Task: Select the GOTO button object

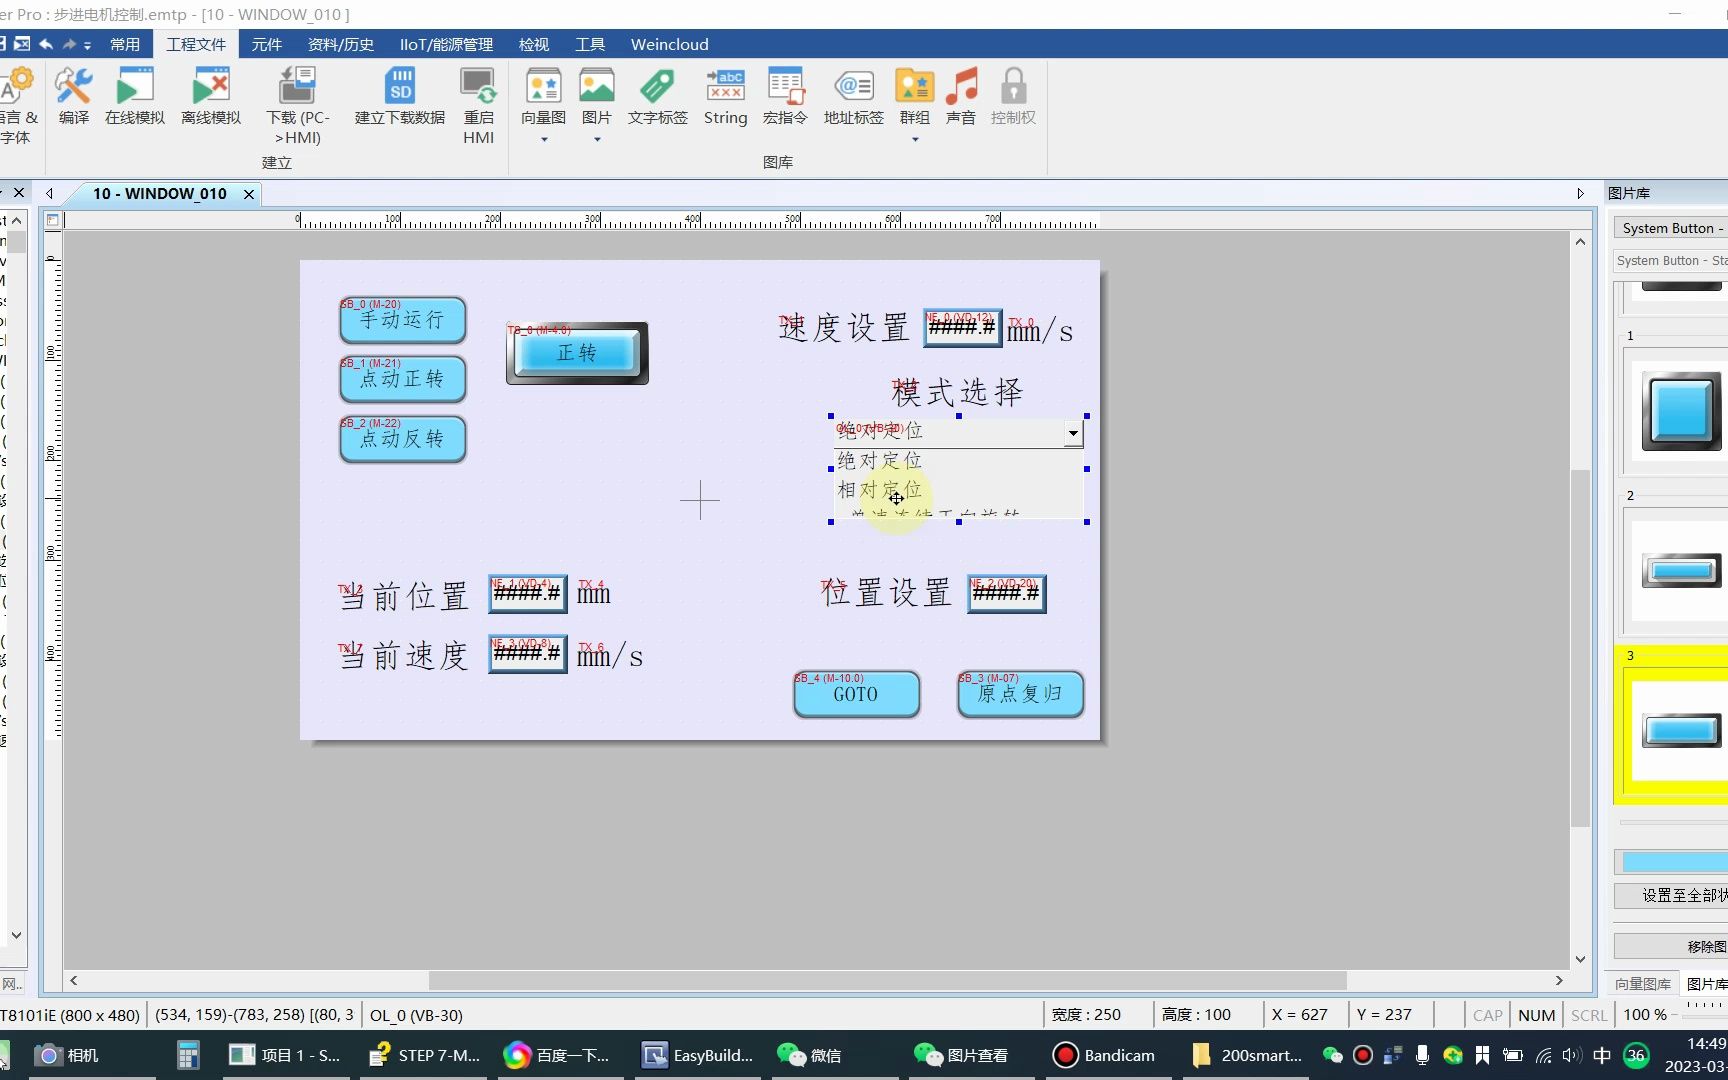Action: [857, 694]
